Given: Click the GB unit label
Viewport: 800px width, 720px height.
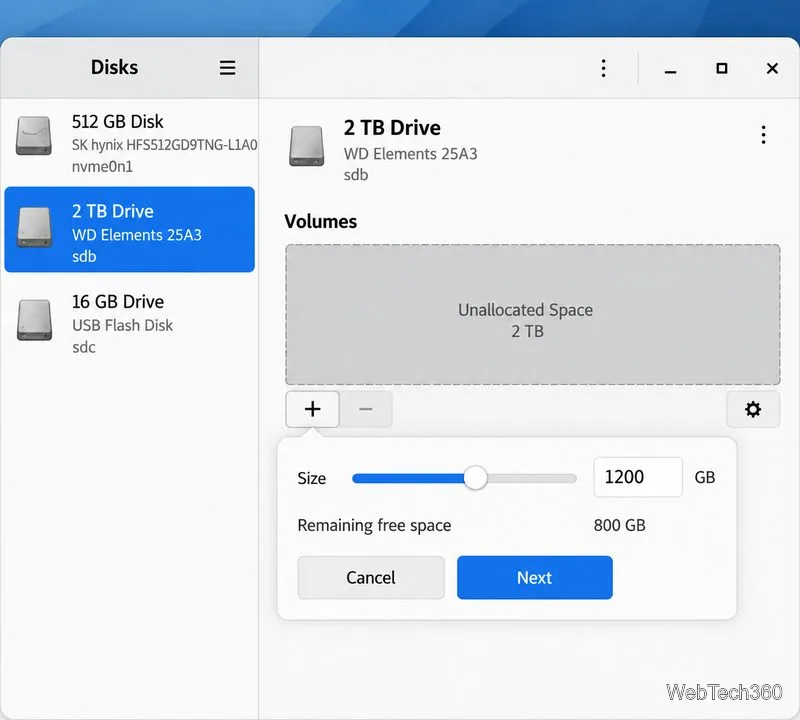Looking at the screenshot, I should pyautogui.click(x=705, y=478).
